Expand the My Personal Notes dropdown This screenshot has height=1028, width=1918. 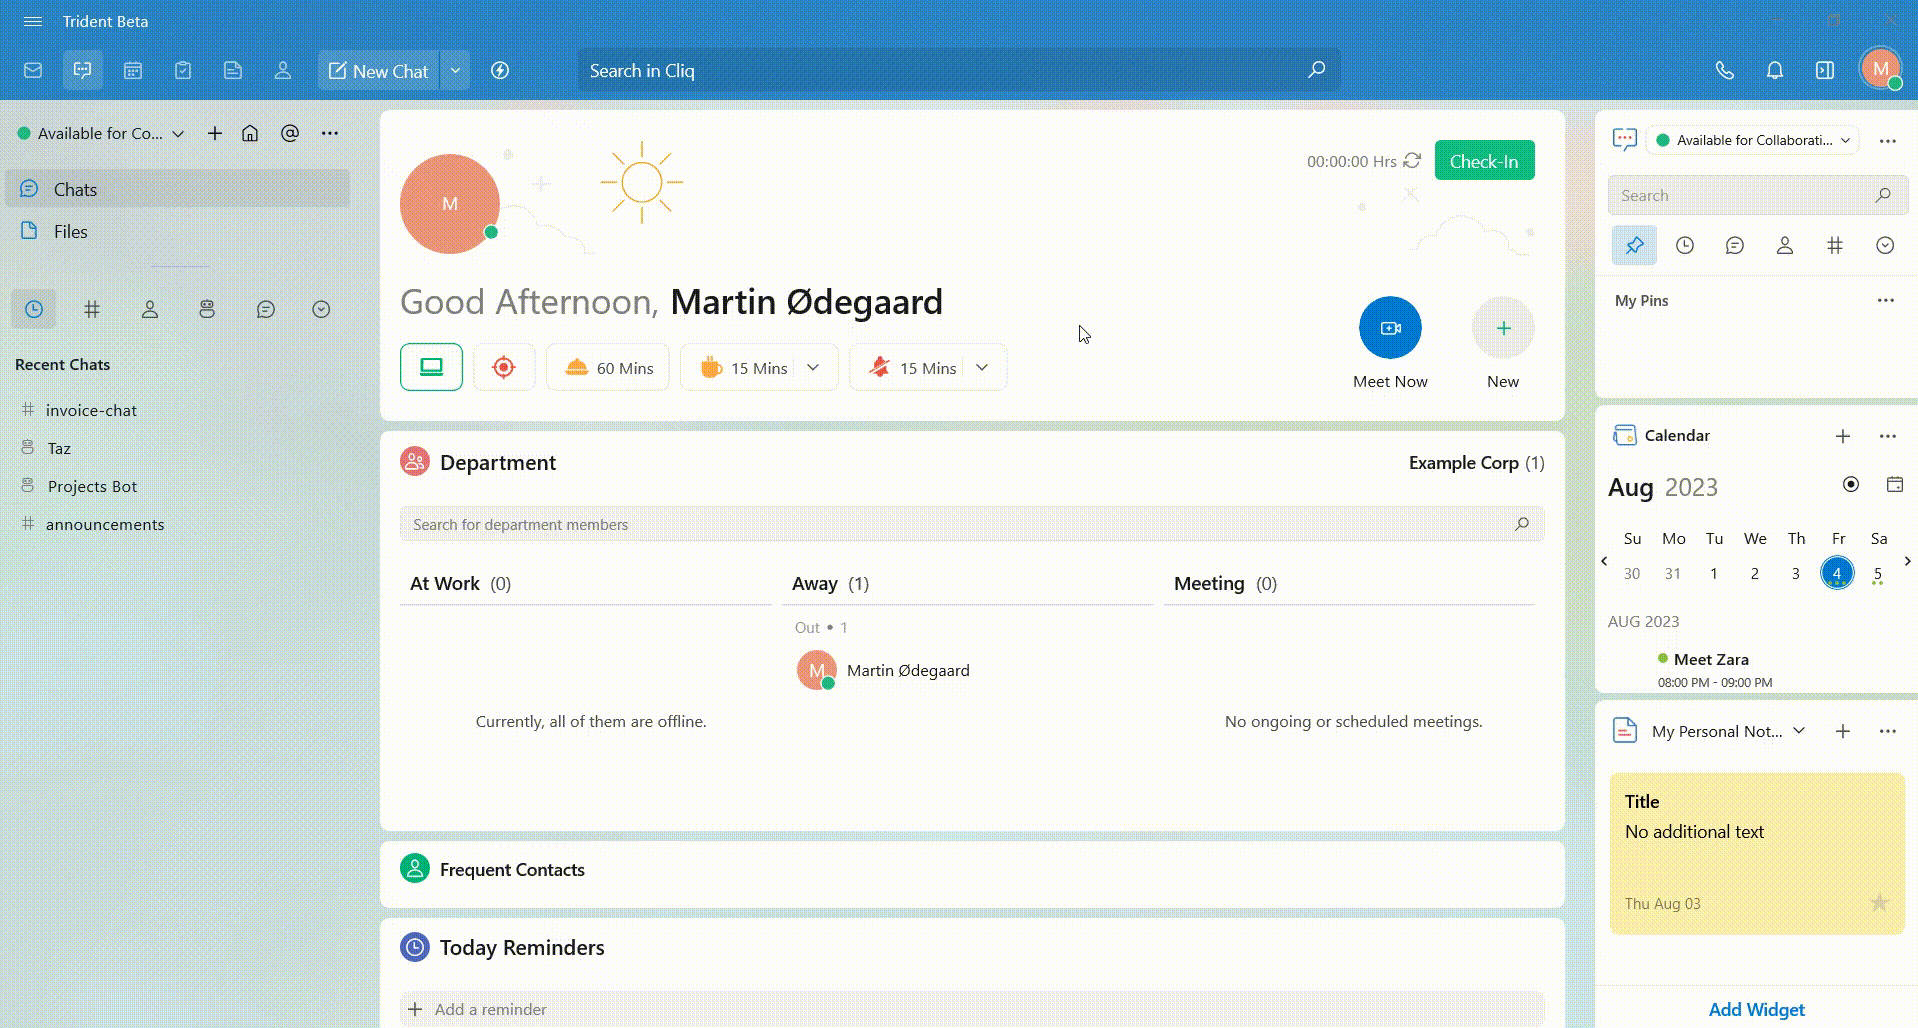tap(1799, 731)
